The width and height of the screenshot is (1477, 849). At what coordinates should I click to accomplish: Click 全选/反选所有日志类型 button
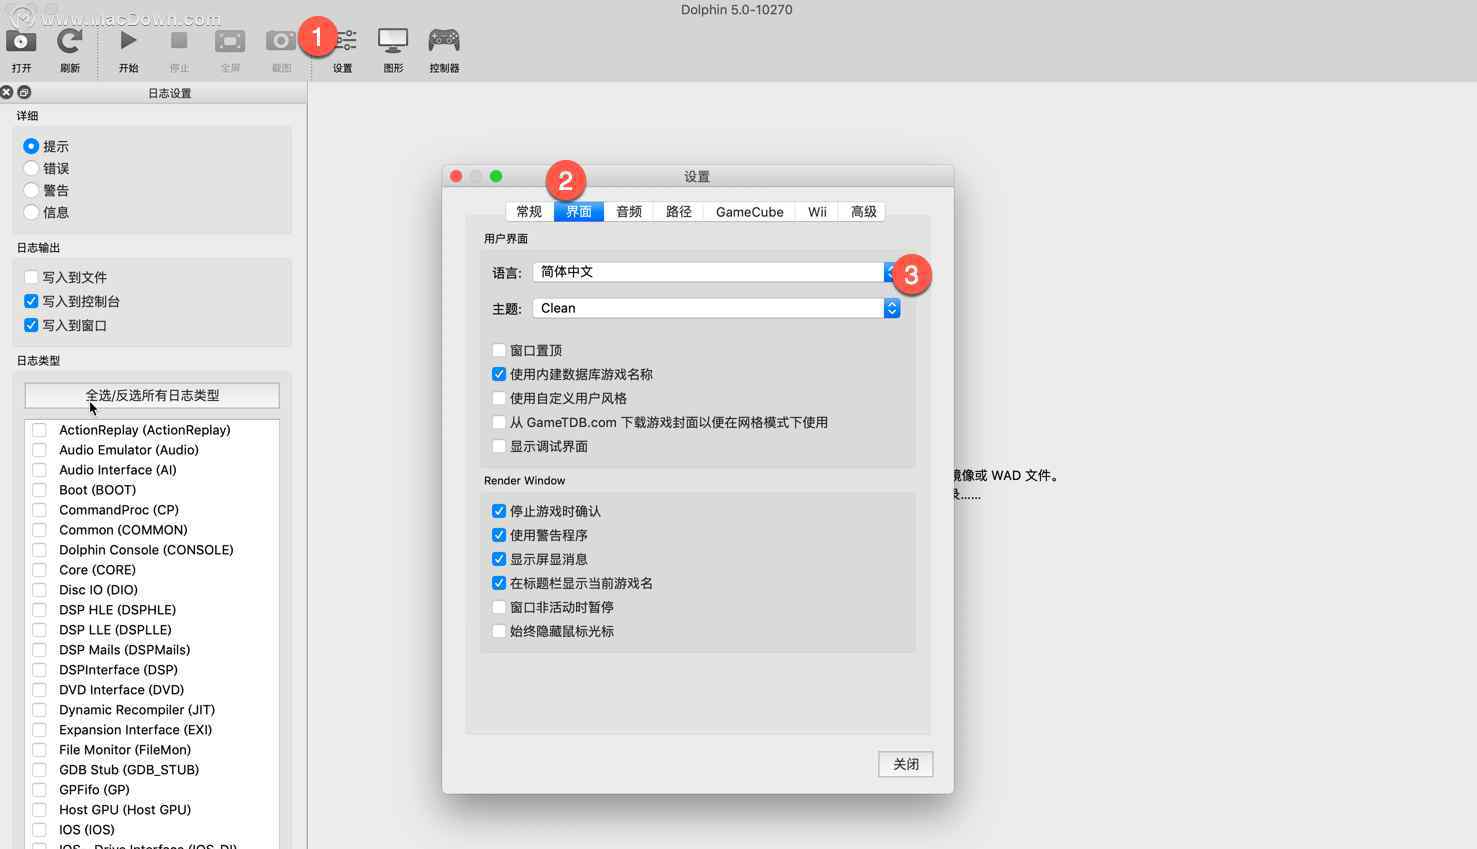tap(152, 395)
